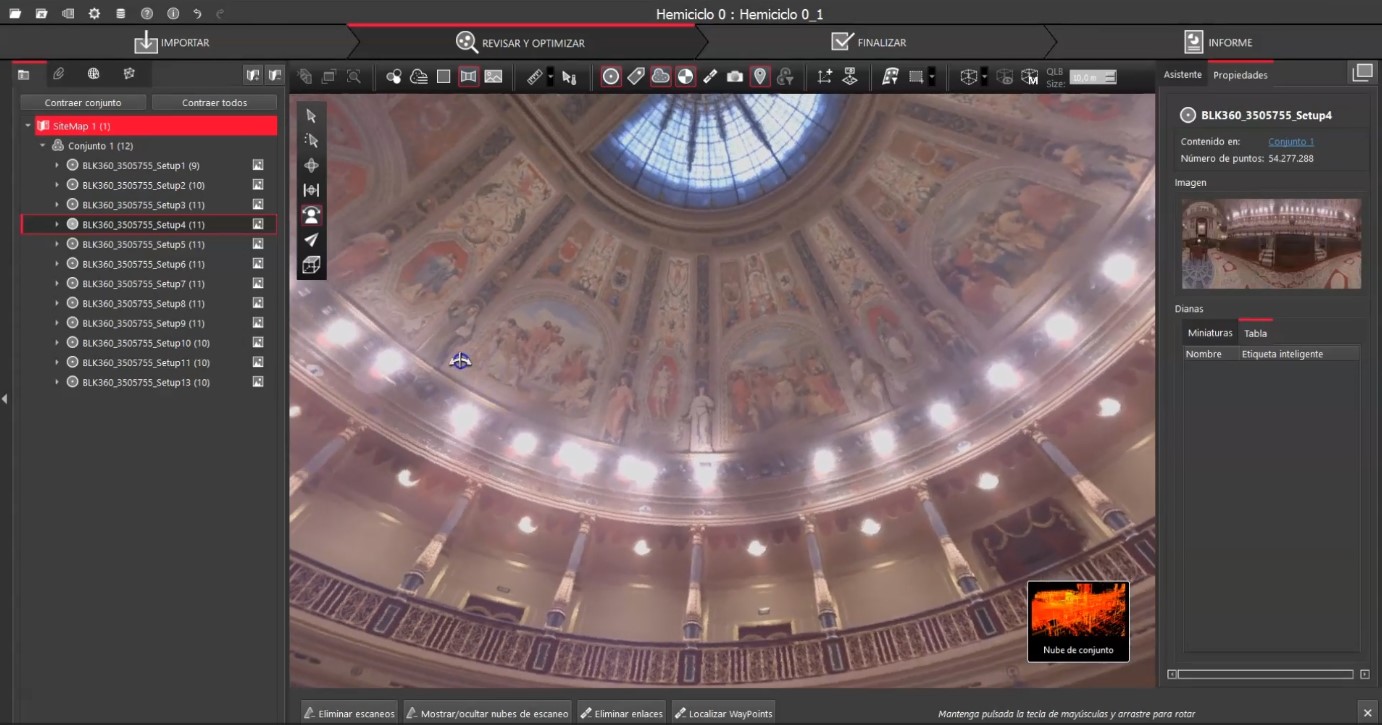Click the cloud rendering icon
This screenshot has width=1382, height=725.
click(419, 77)
